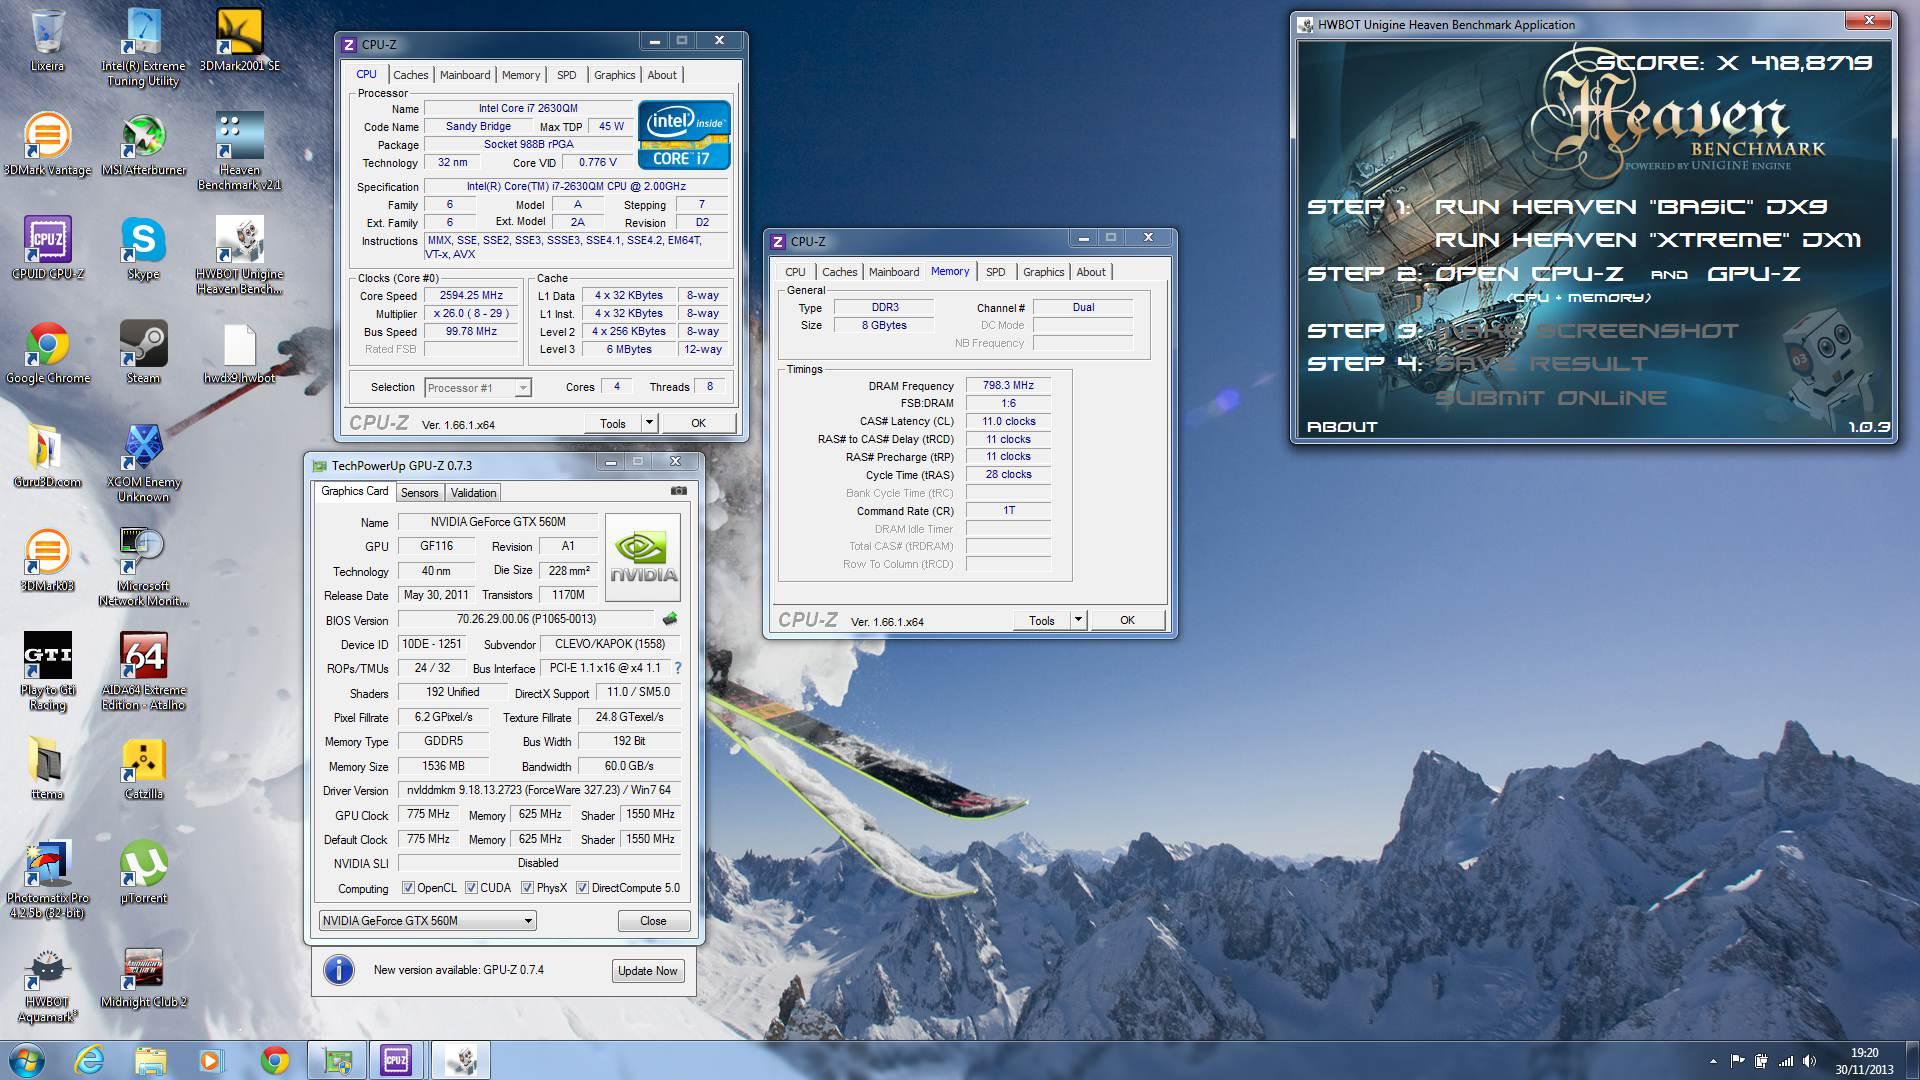Switch to SPD tab in CPU-Z Memory window
The image size is (1920, 1080).
point(996,272)
